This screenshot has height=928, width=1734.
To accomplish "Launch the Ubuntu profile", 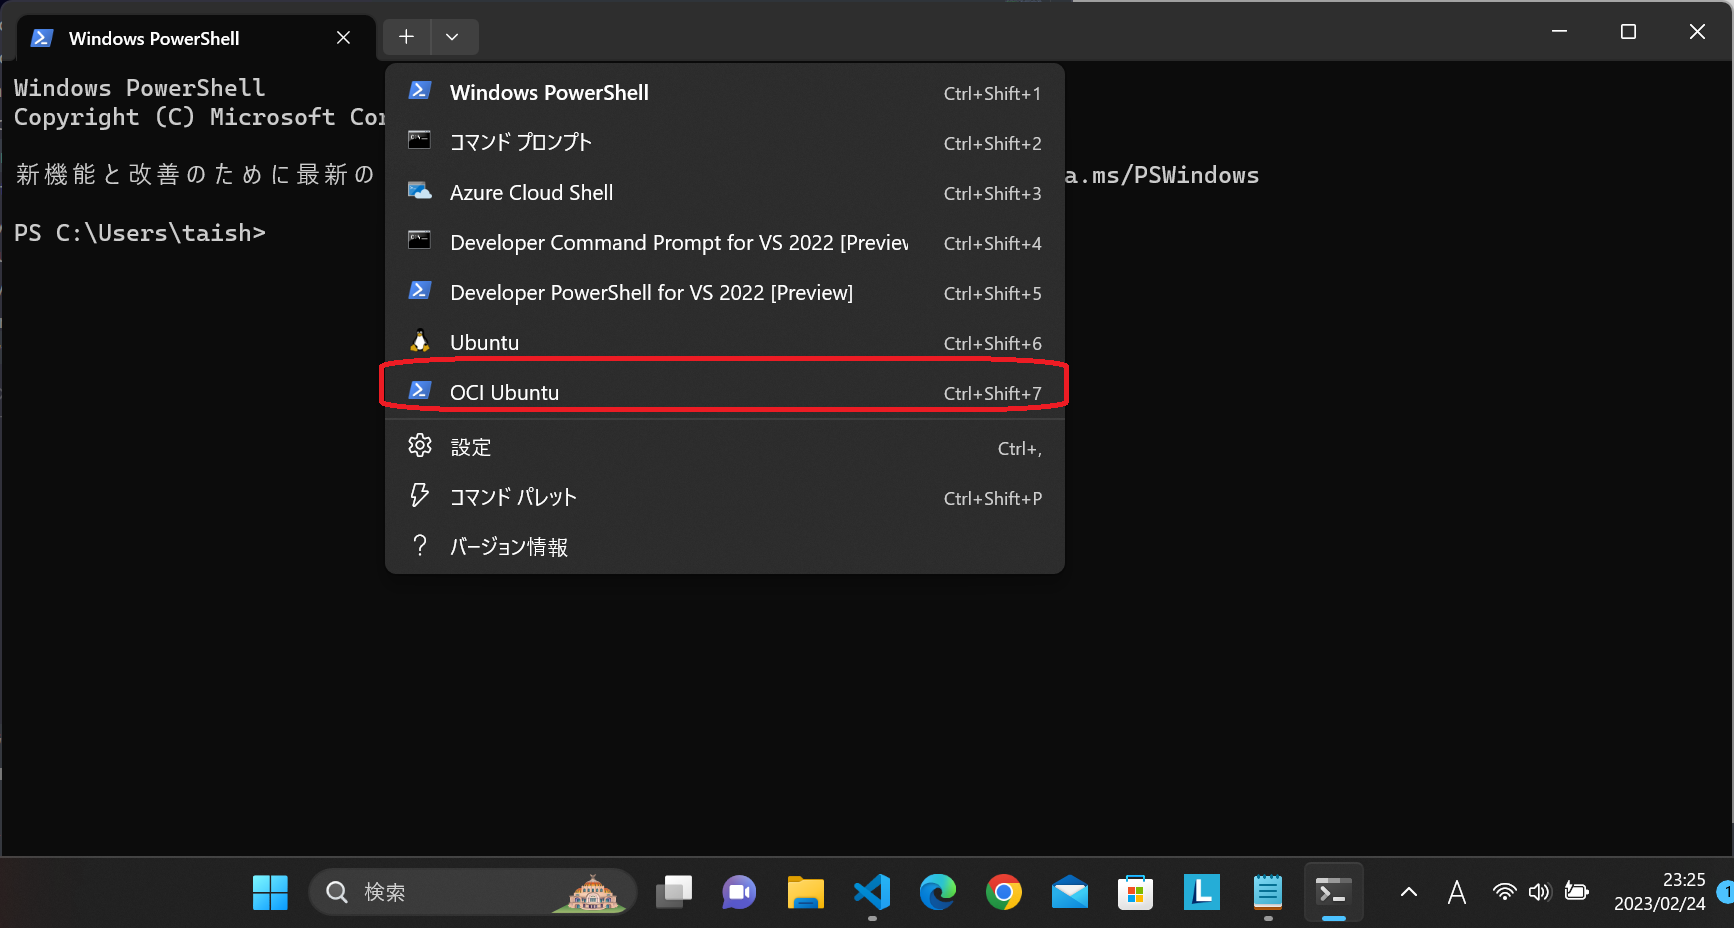I will [724, 342].
